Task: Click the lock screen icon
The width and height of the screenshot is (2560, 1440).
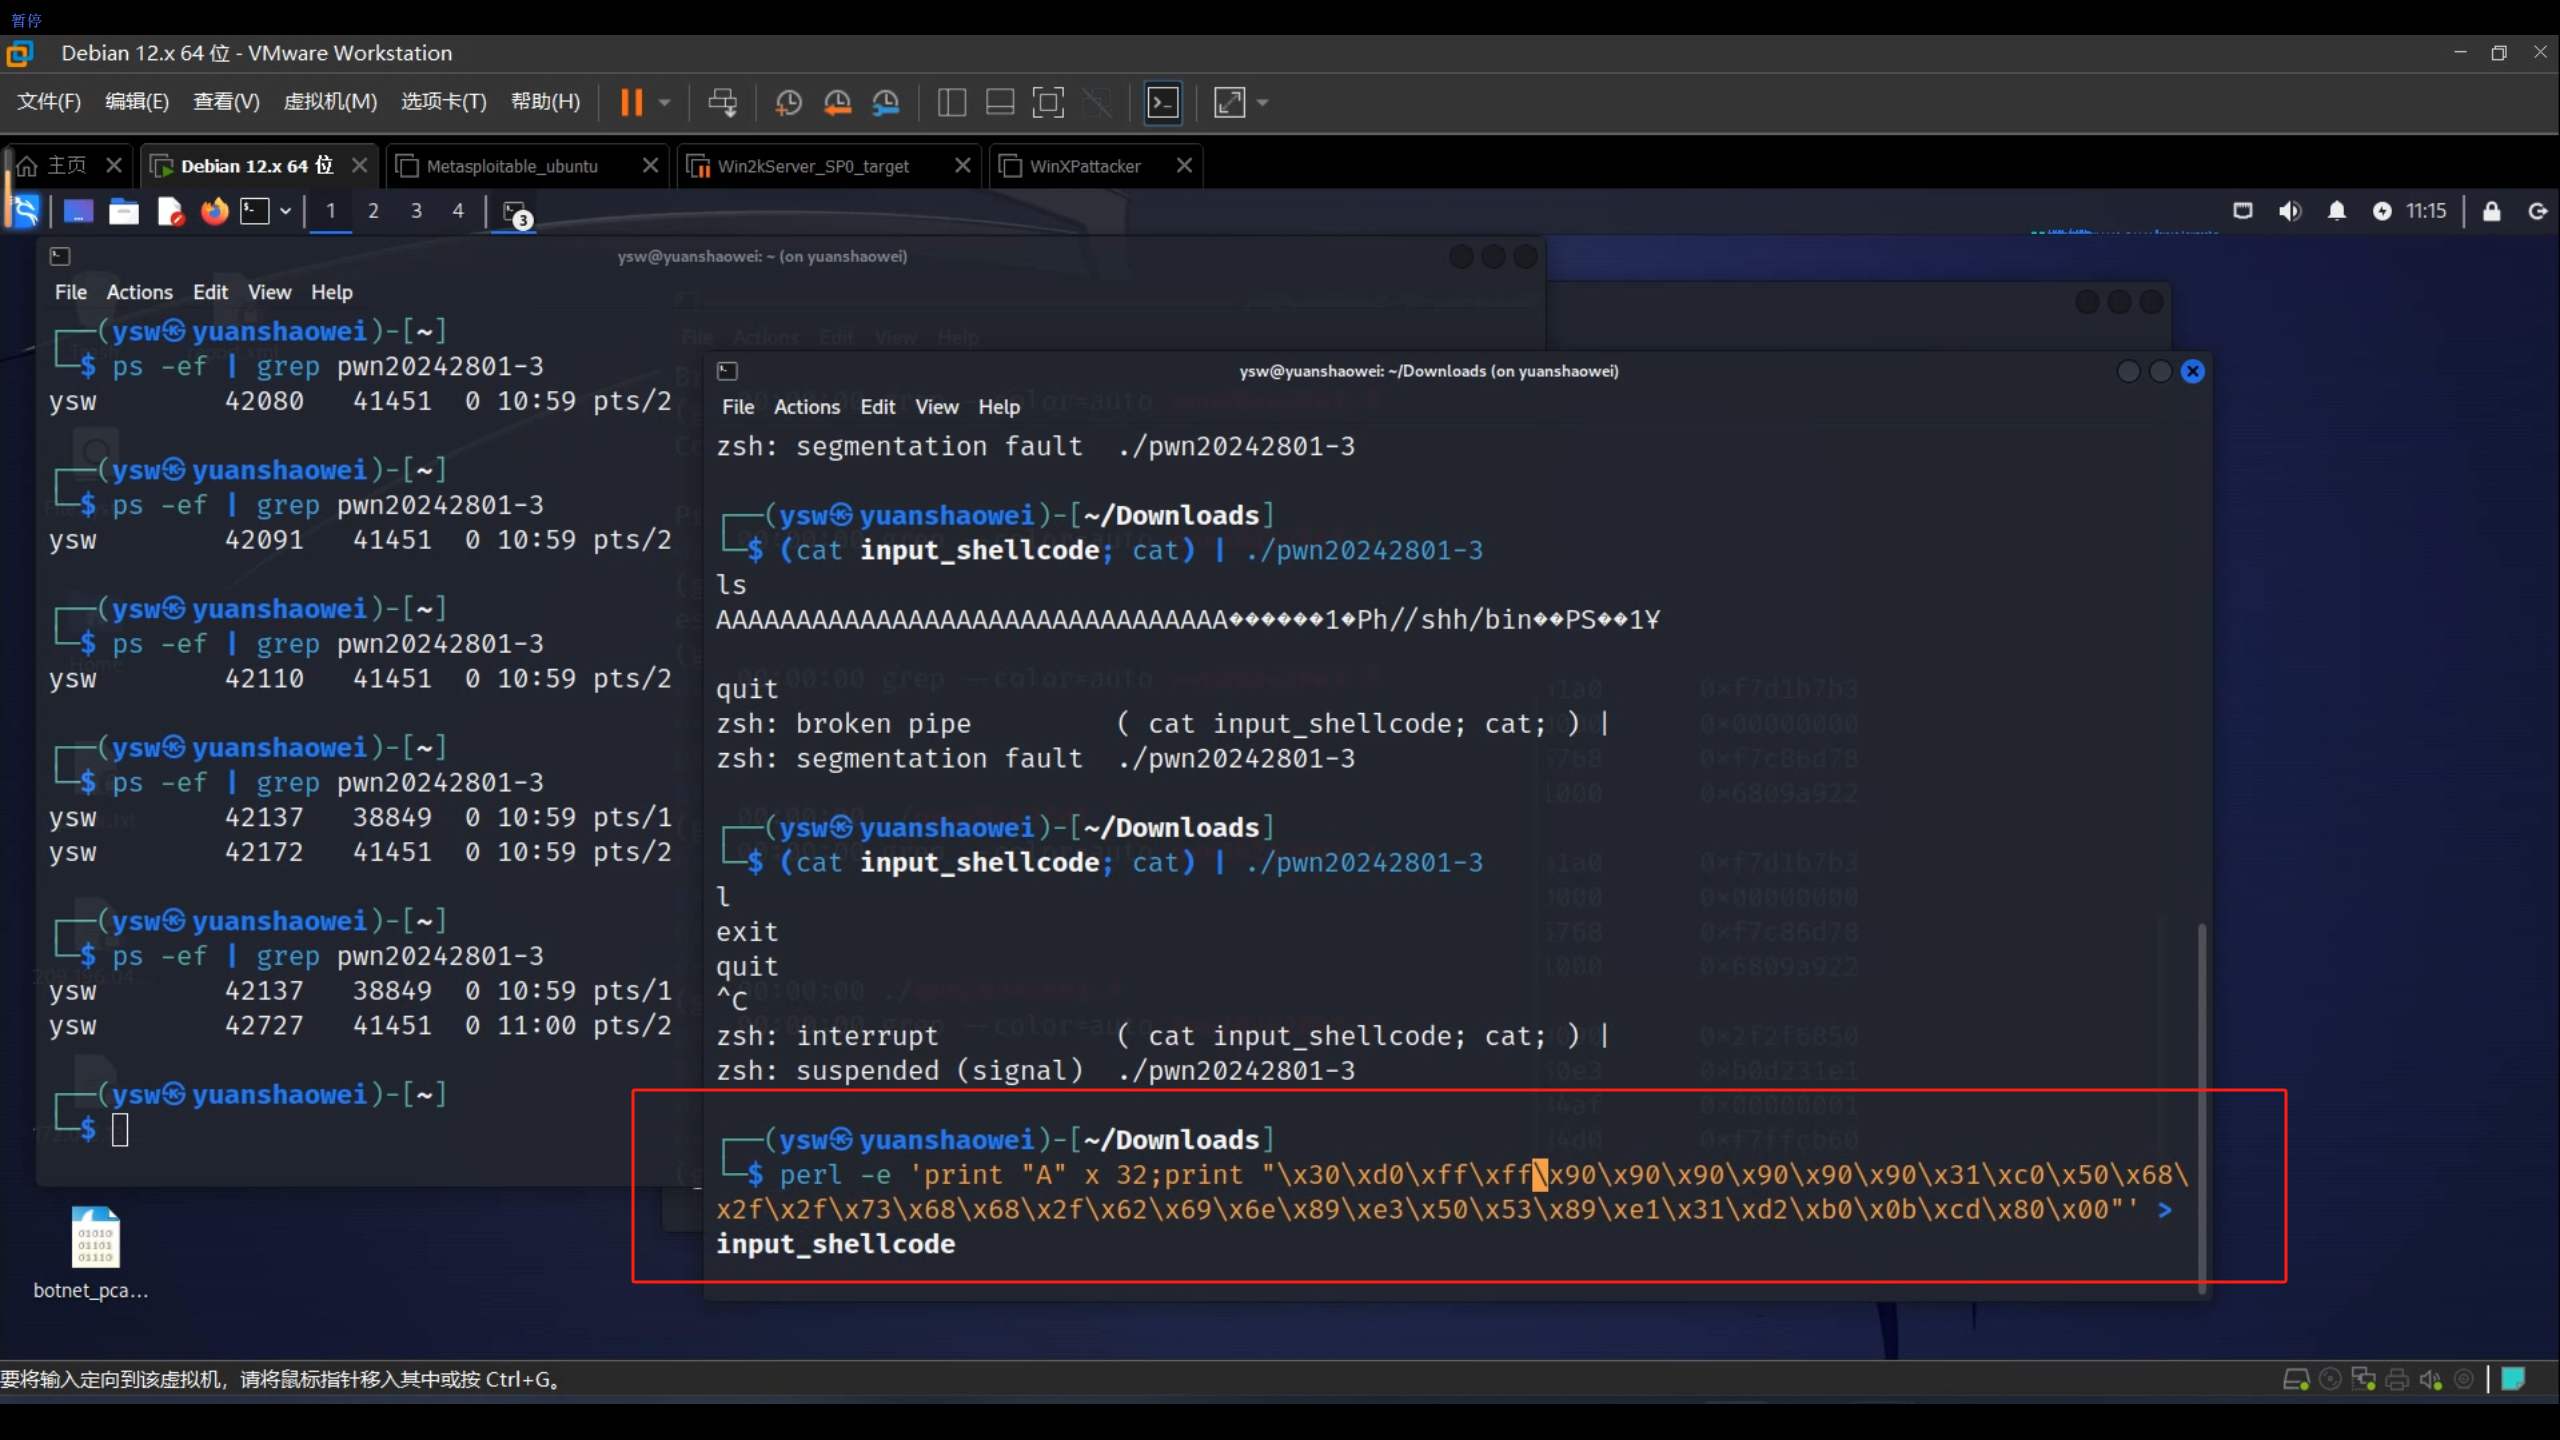Action: tap(2491, 211)
